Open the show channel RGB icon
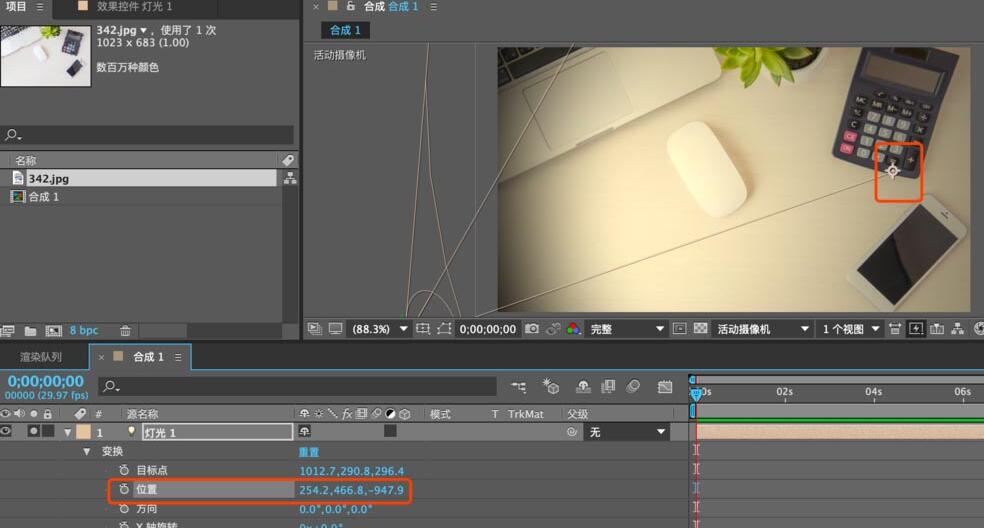The height and width of the screenshot is (528, 984). pos(573,328)
